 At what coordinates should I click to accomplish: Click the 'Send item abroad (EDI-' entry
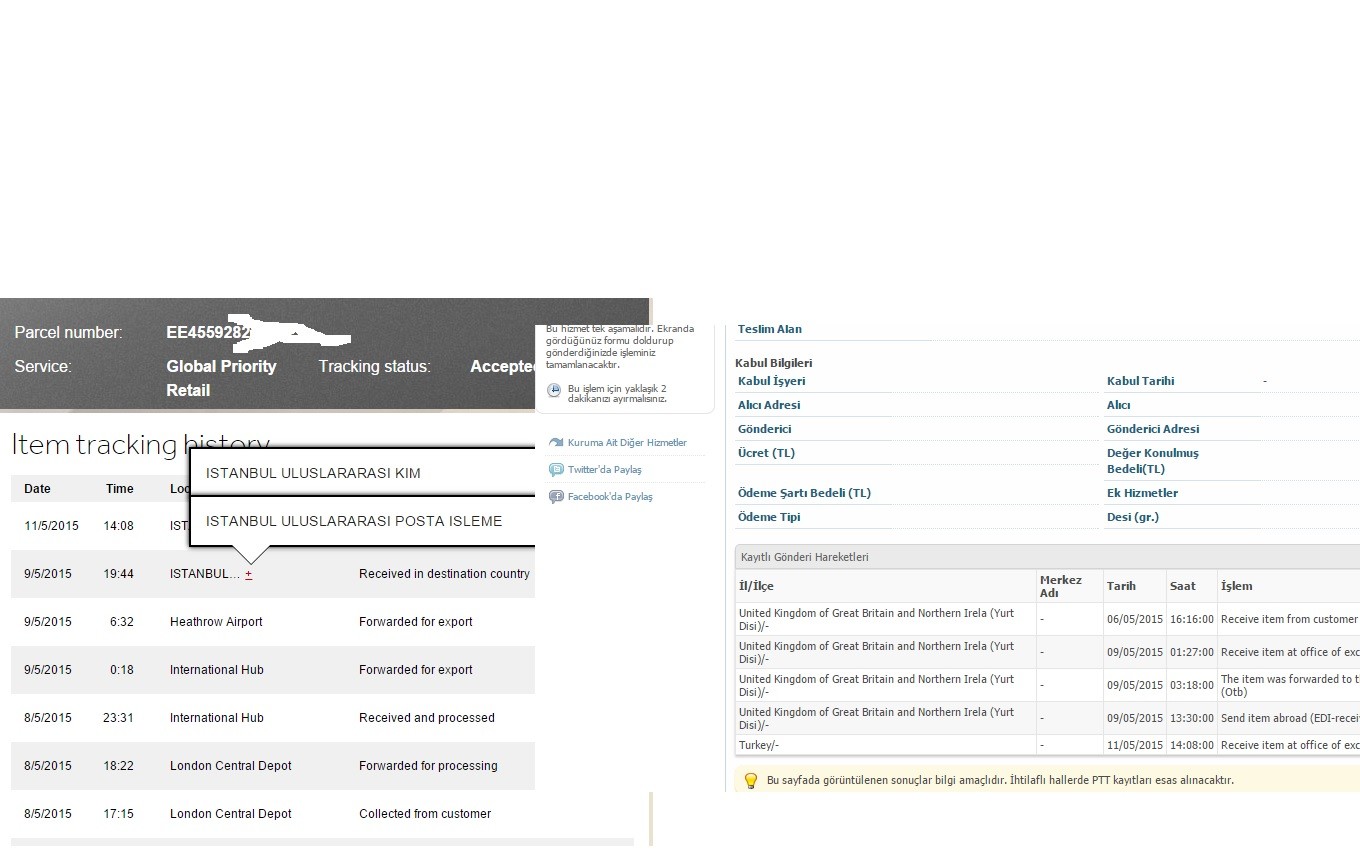coord(1289,718)
